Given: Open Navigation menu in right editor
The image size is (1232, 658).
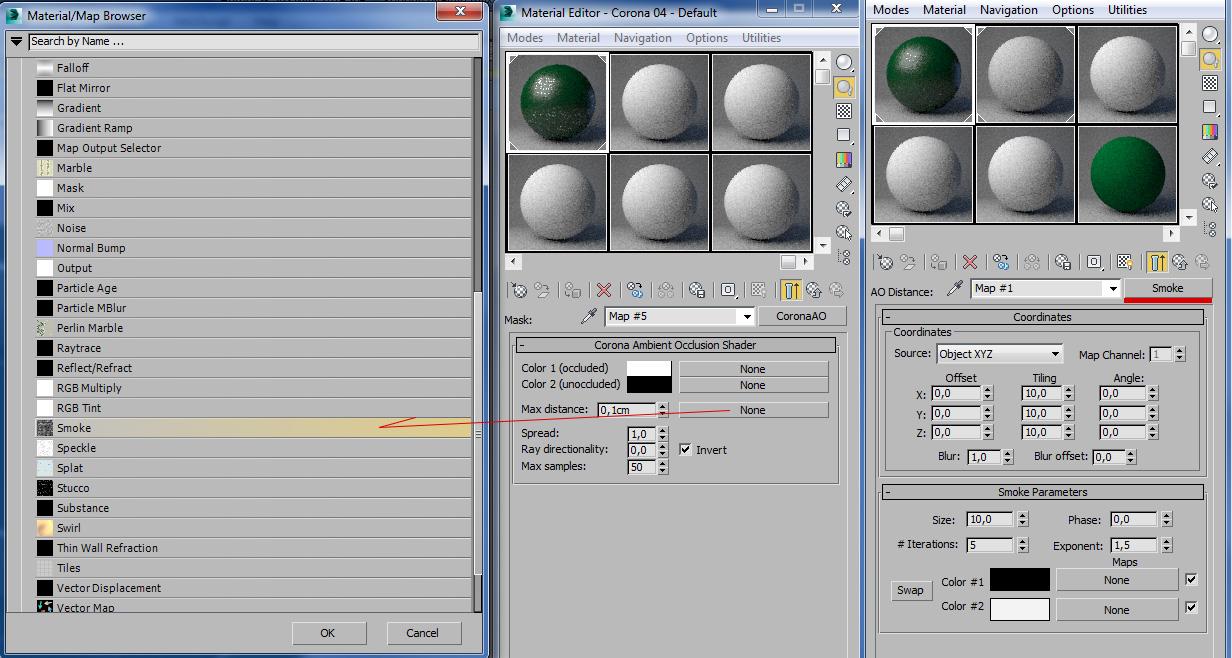Looking at the screenshot, I should pyautogui.click(x=1008, y=10).
